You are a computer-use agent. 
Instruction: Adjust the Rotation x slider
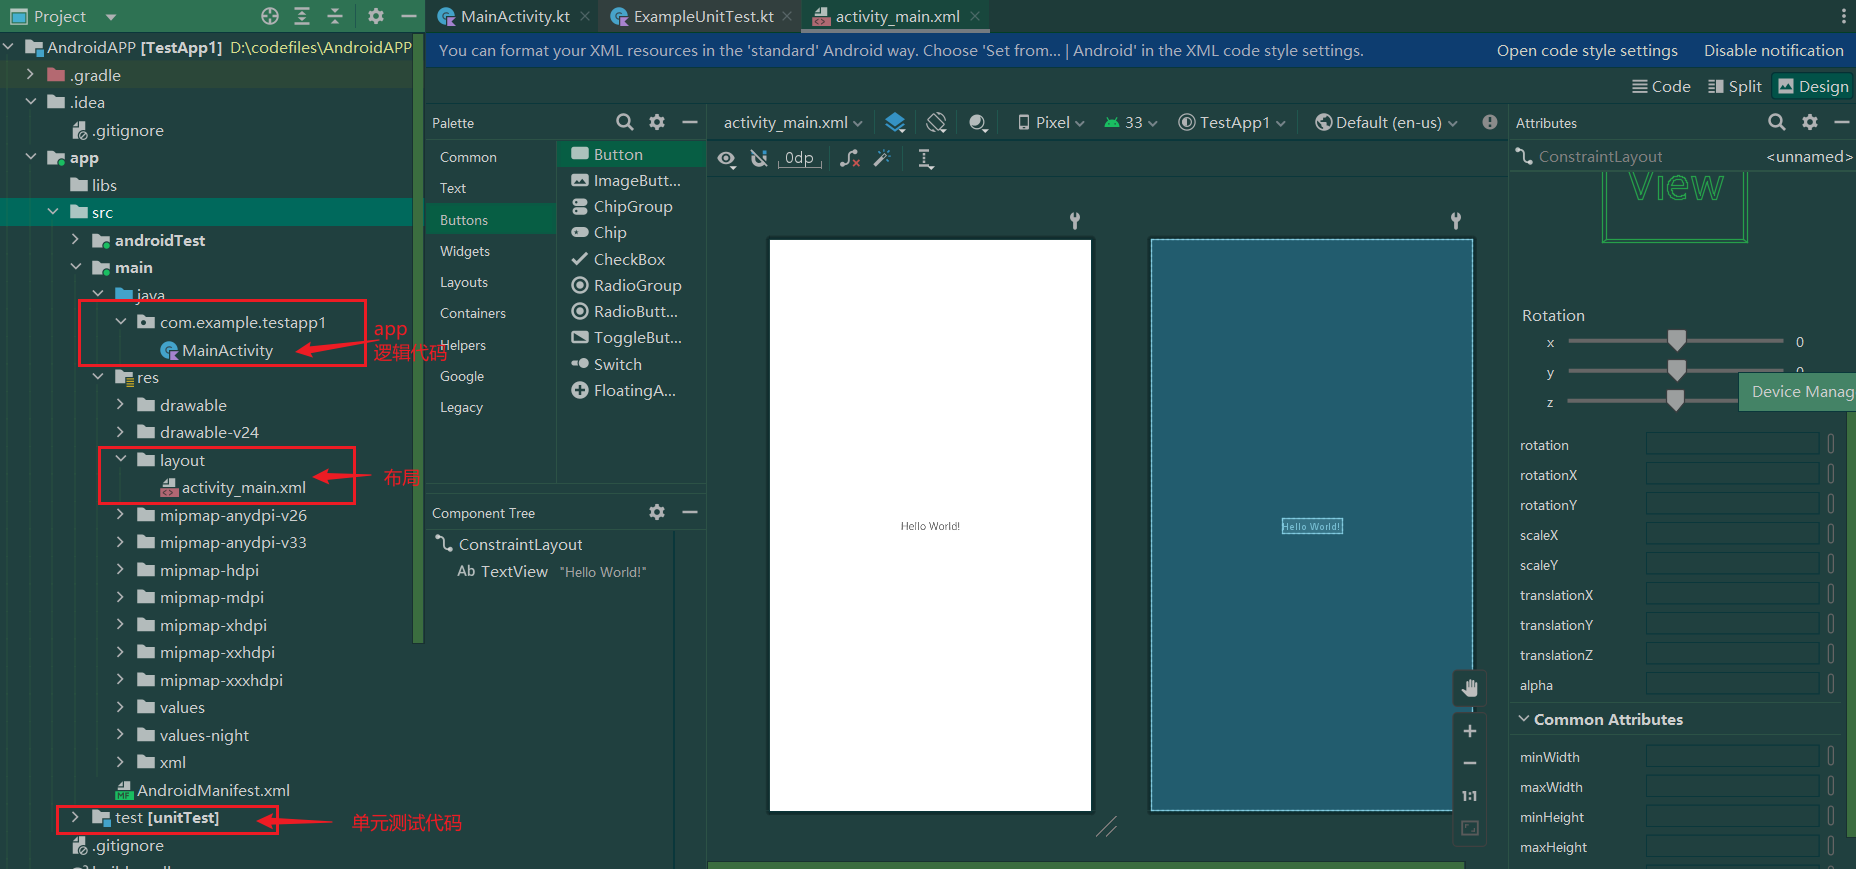coord(1677,341)
